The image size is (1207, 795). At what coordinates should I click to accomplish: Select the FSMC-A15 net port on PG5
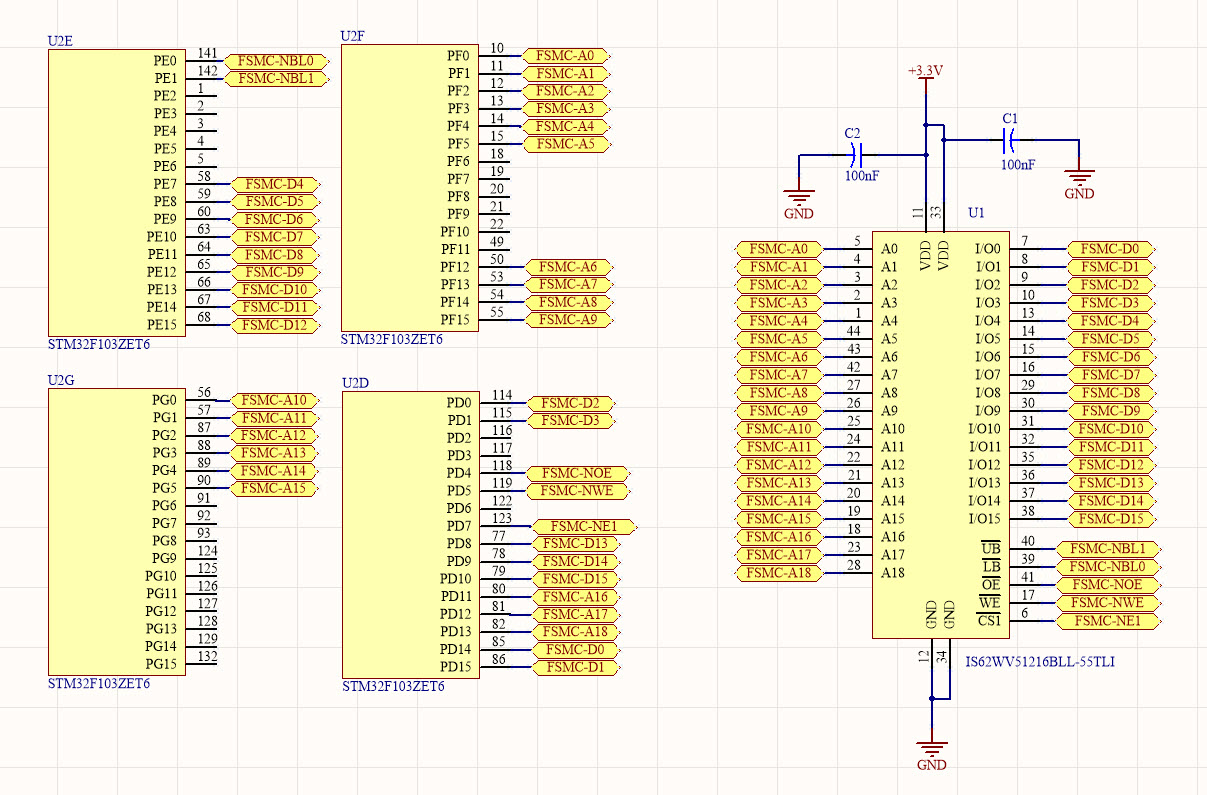[274, 488]
